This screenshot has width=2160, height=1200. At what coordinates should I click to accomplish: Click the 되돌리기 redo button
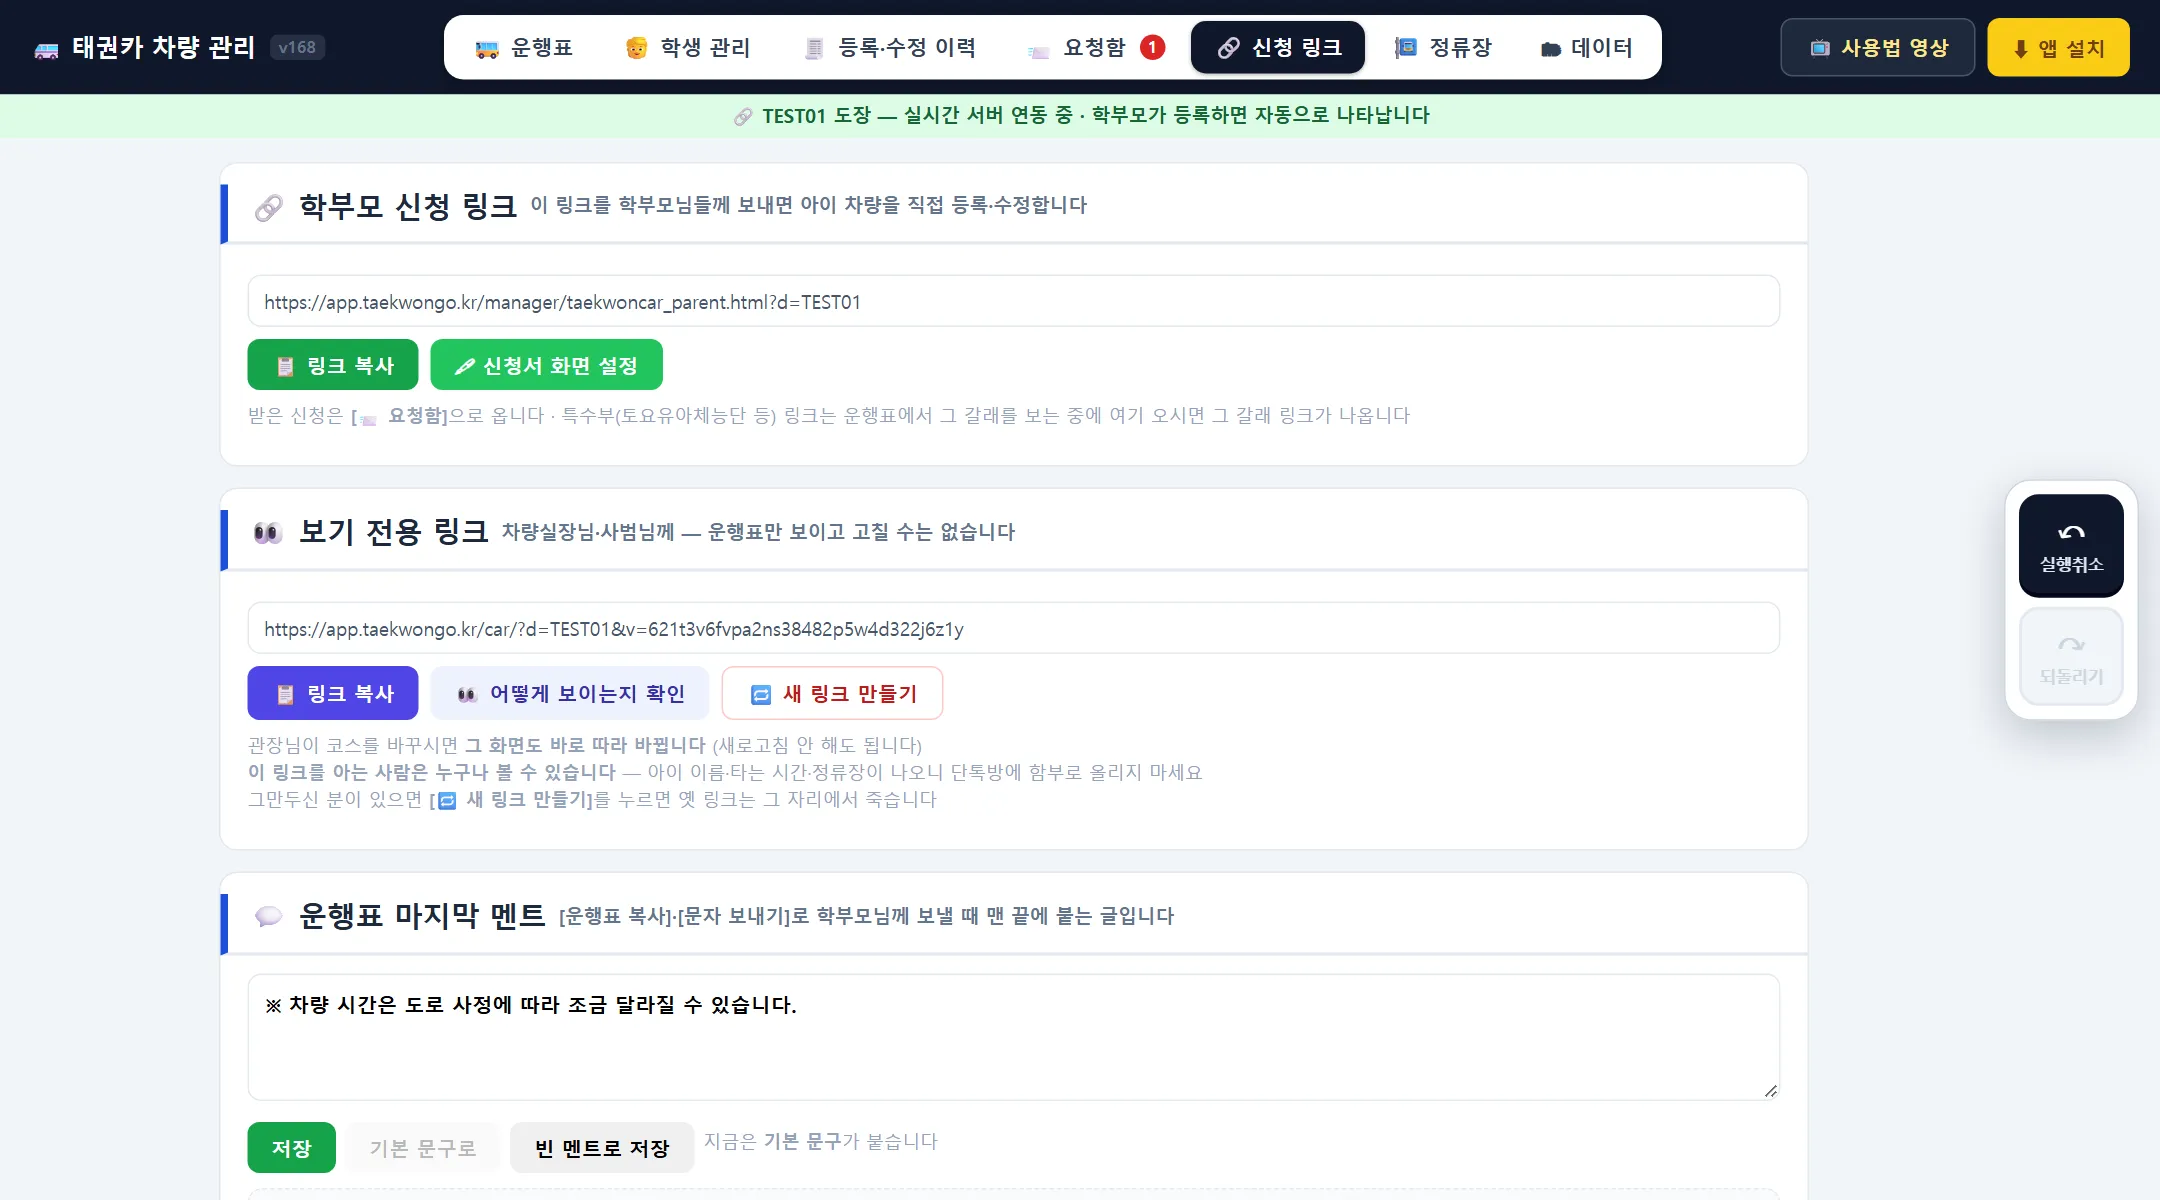point(2071,657)
